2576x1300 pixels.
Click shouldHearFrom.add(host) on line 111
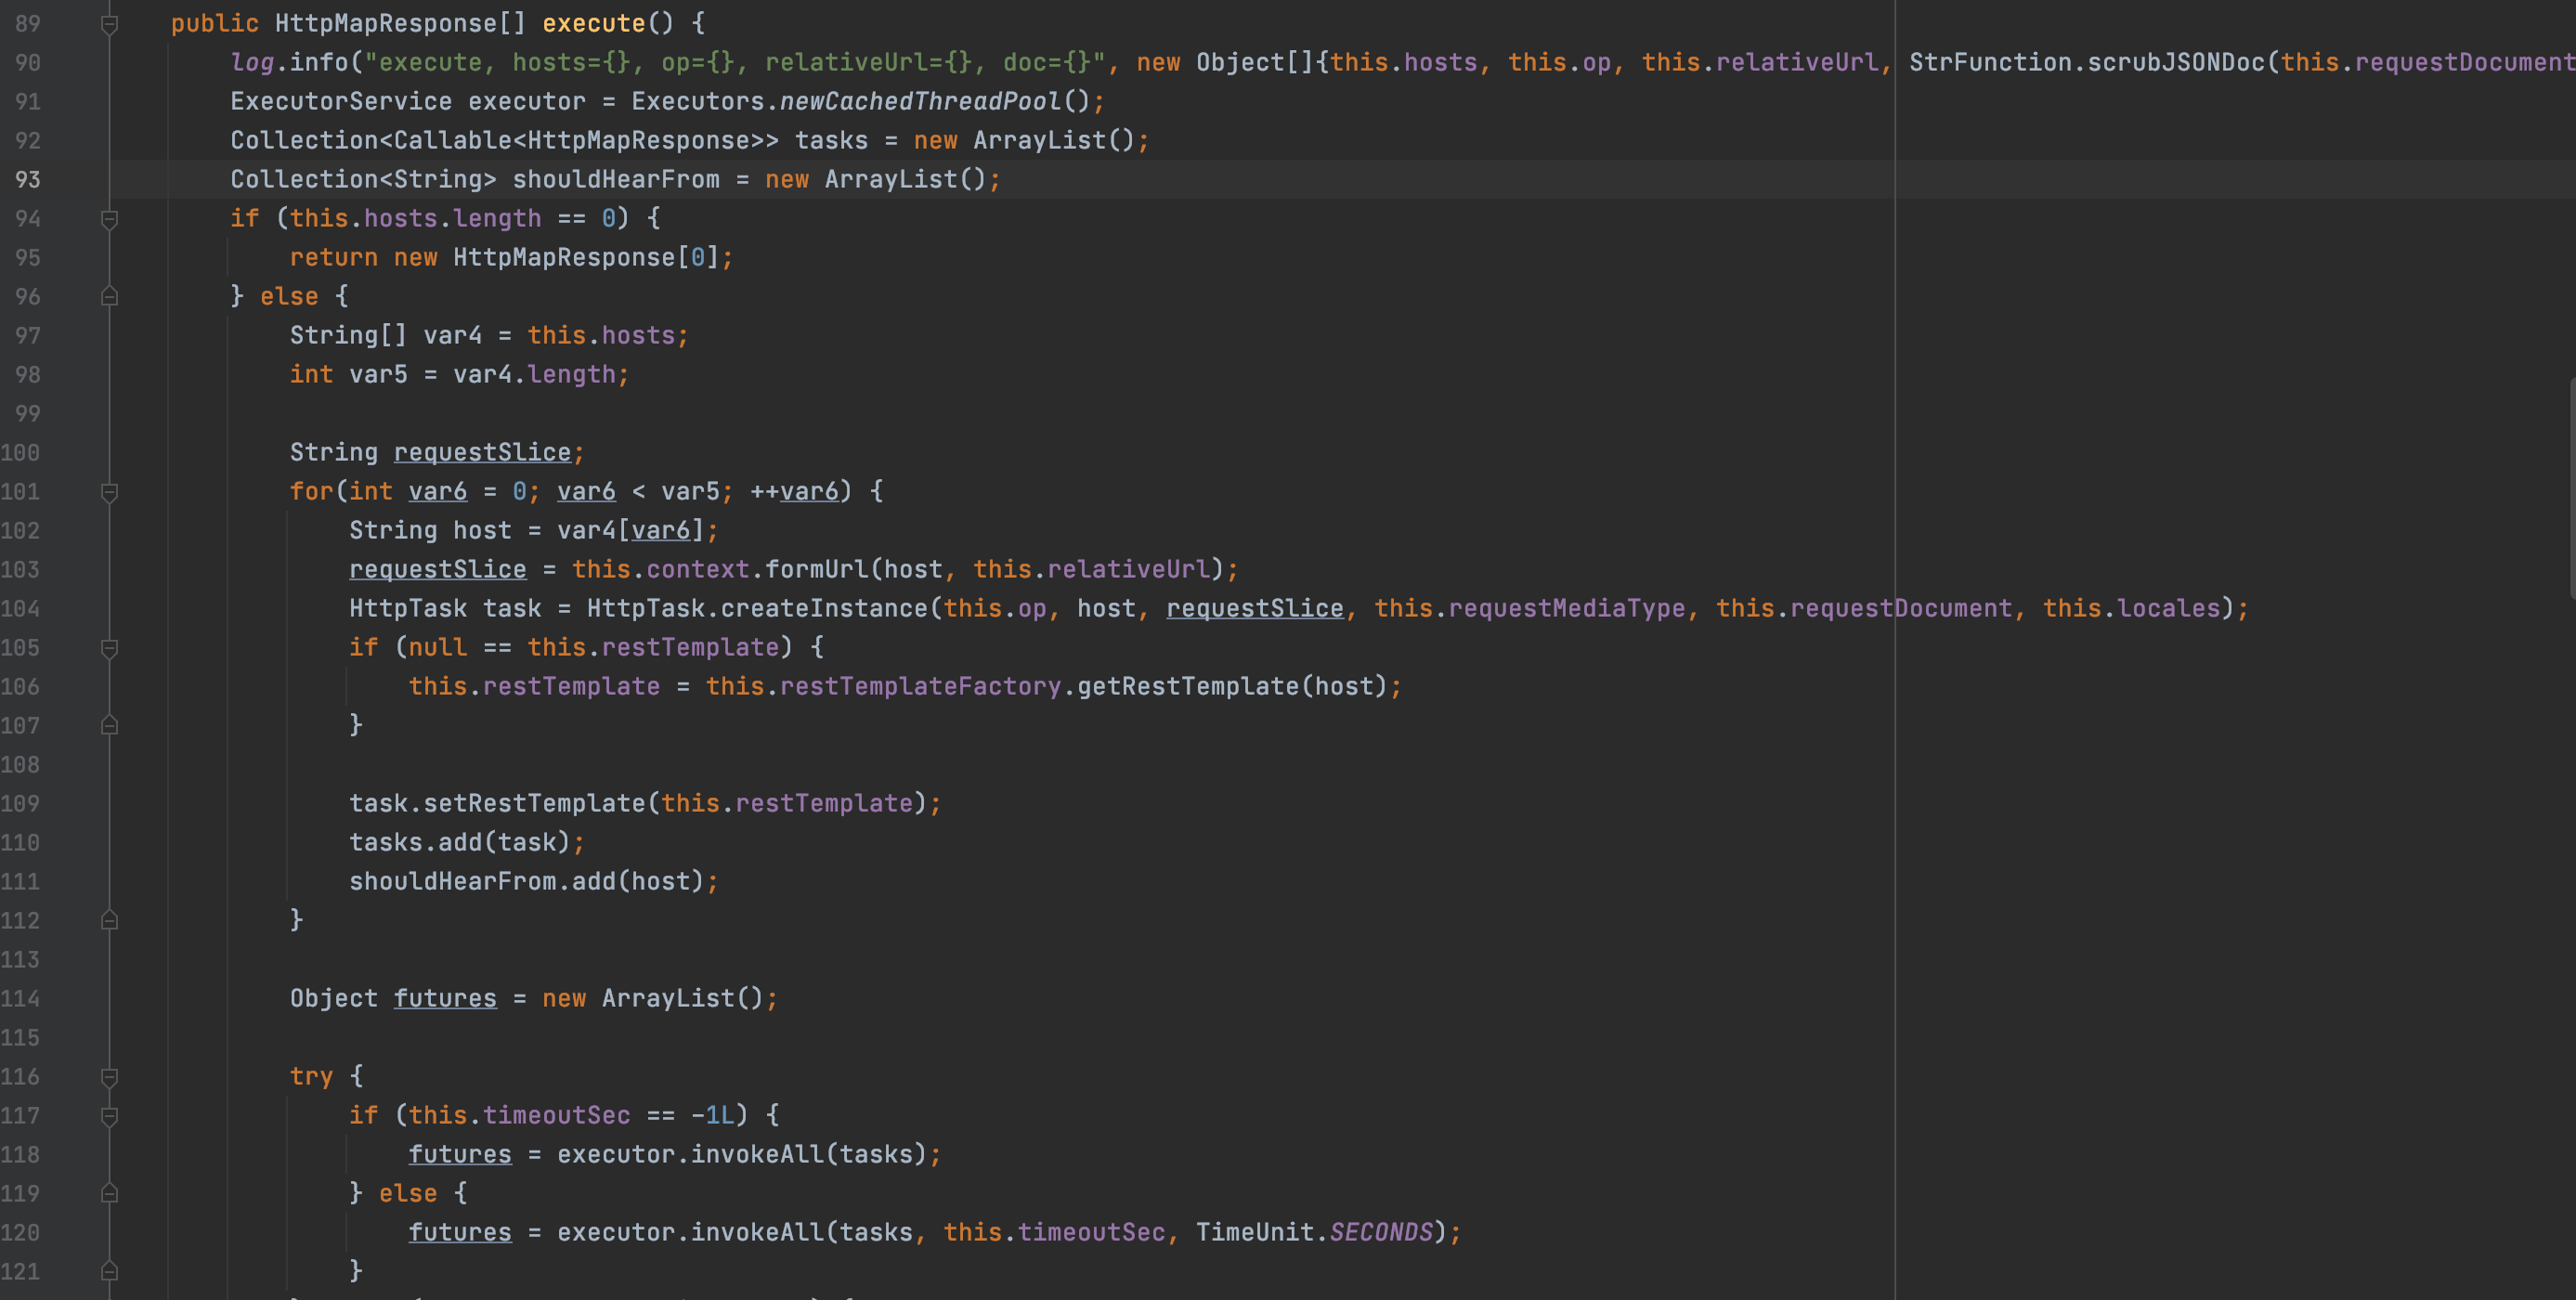[527, 882]
